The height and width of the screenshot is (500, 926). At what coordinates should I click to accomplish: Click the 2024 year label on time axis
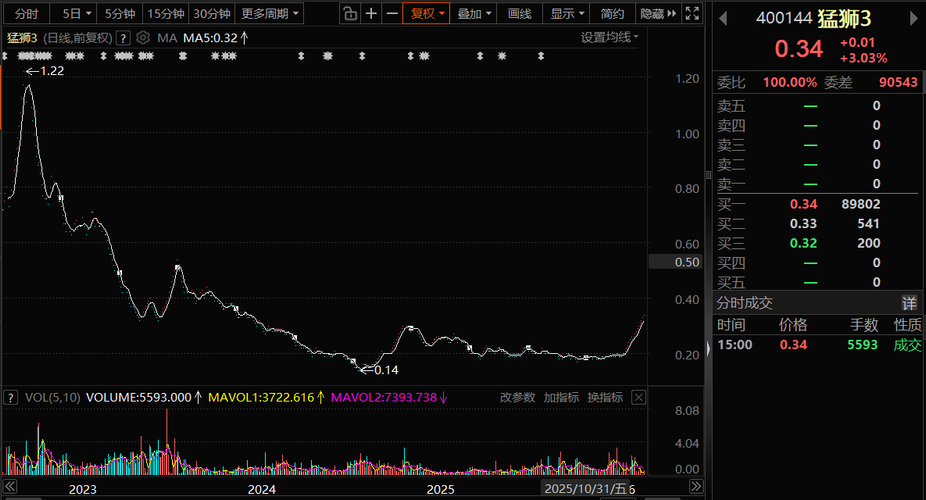pos(262,489)
